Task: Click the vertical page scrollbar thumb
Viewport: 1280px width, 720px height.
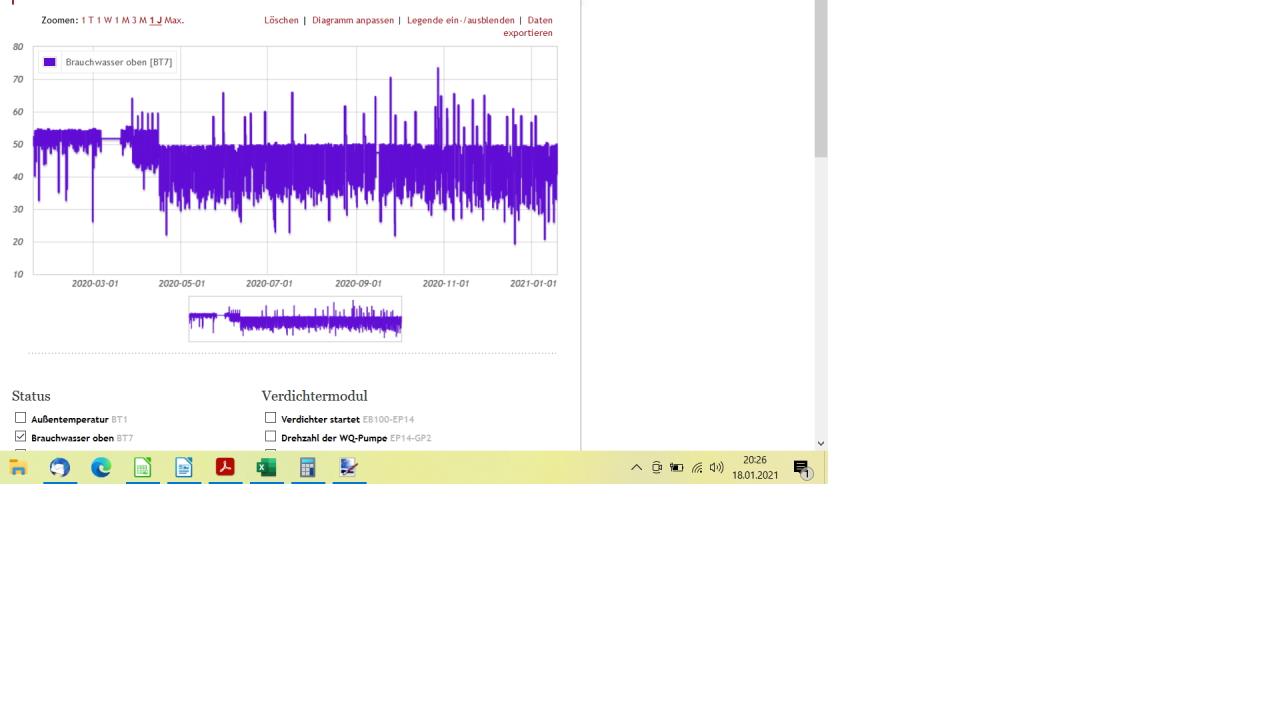Action: click(x=821, y=79)
